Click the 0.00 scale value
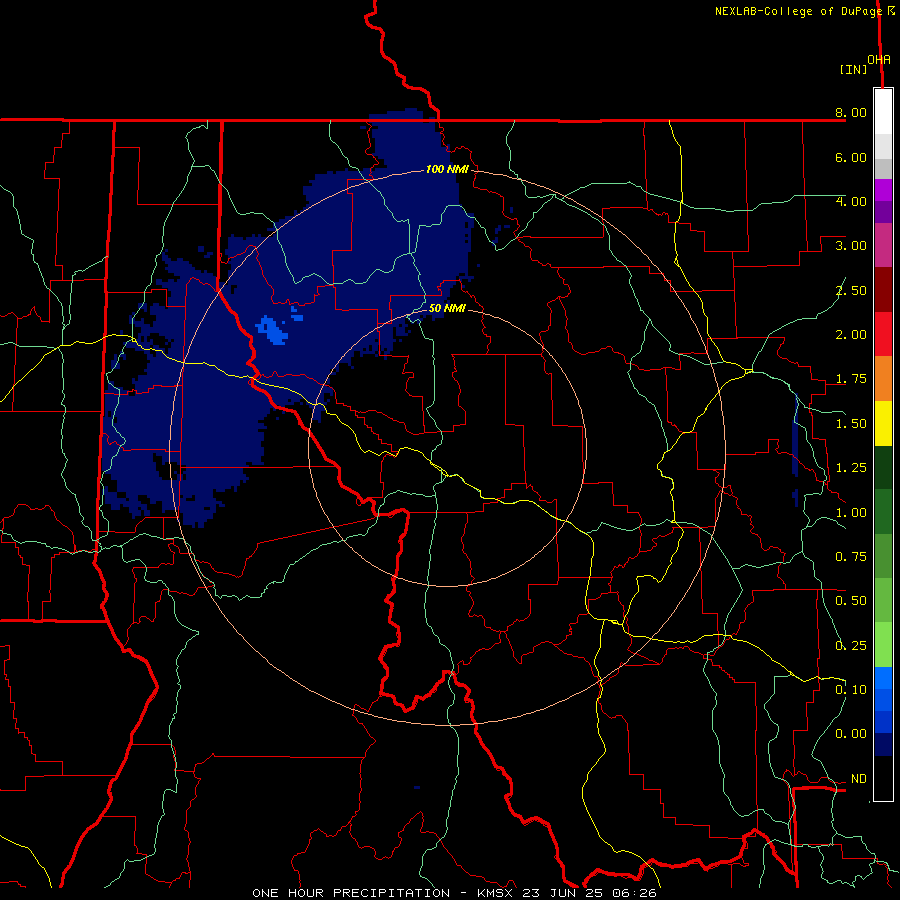 (851, 734)
